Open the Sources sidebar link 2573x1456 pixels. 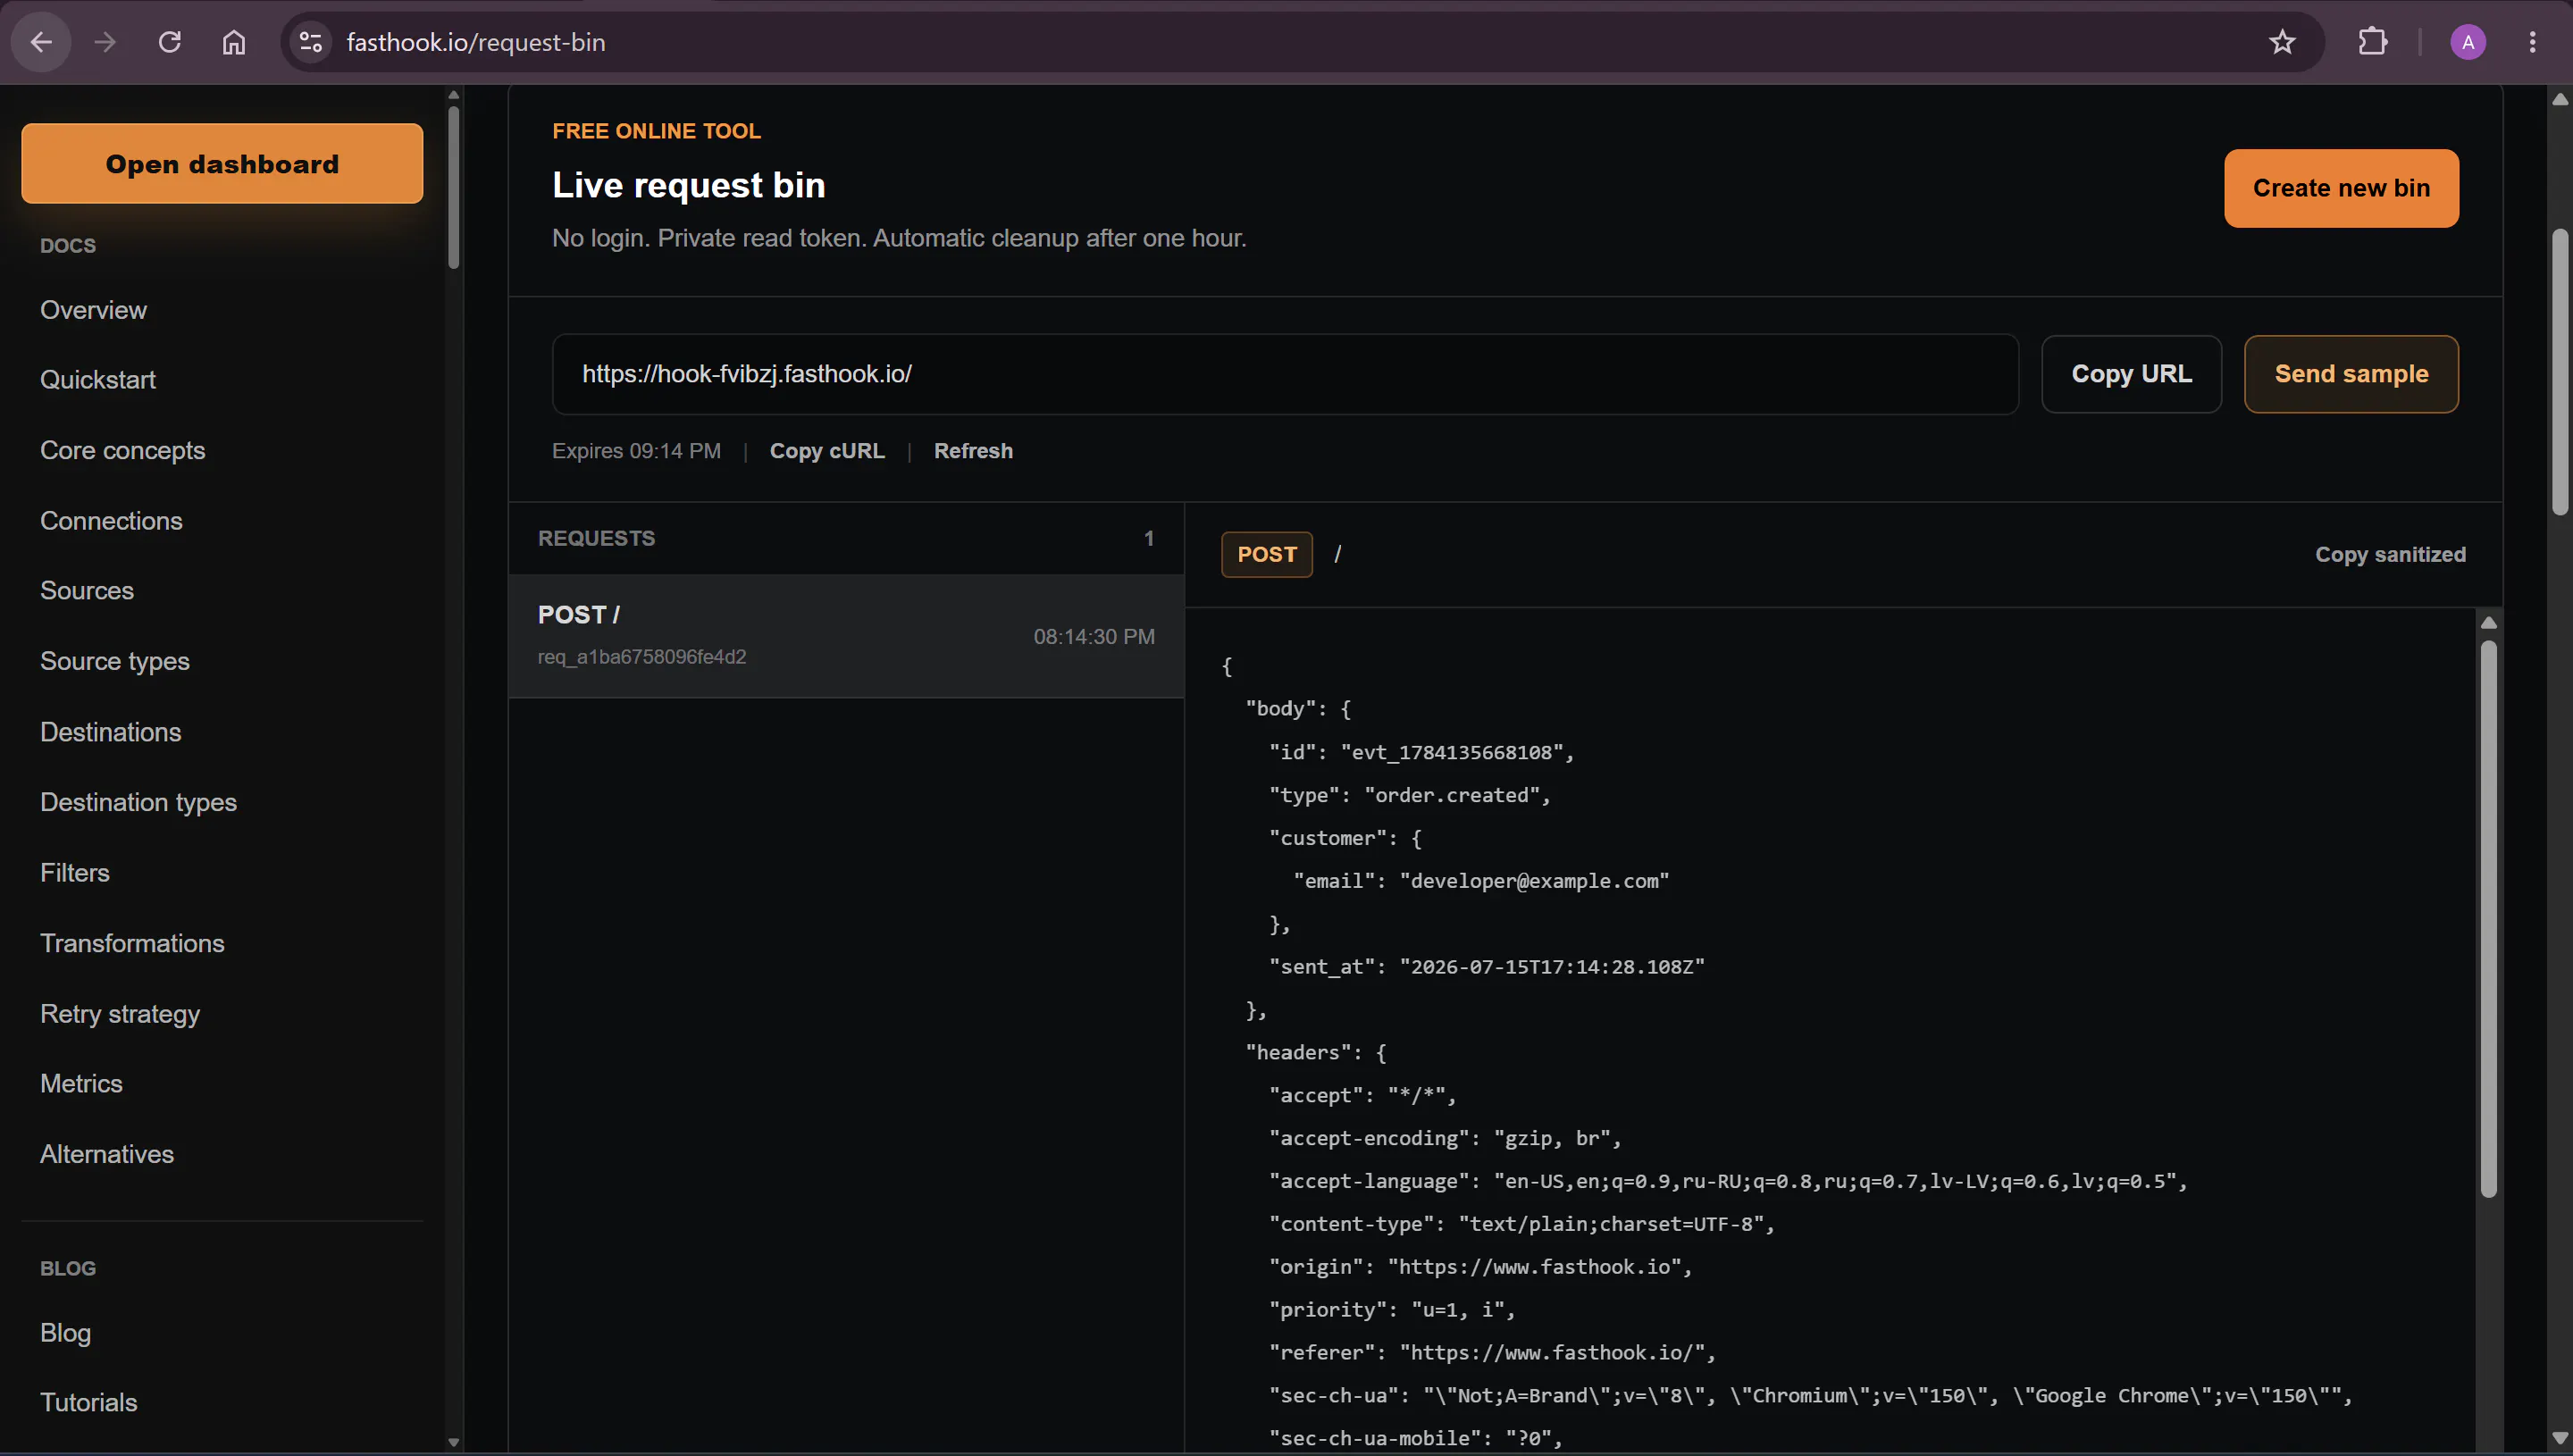click(x=87, y=590)
